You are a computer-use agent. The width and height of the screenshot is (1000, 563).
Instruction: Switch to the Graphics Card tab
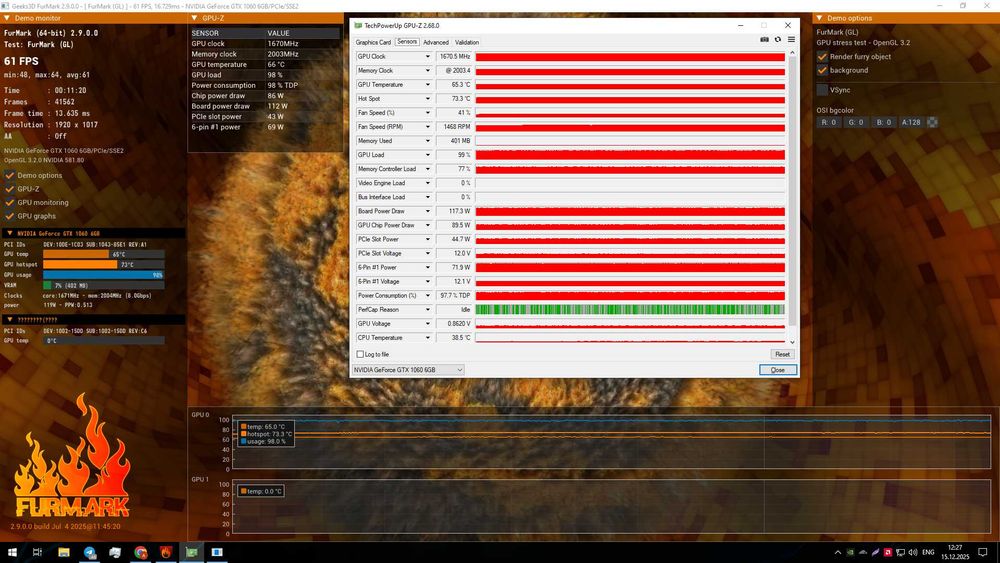[373, 42]
